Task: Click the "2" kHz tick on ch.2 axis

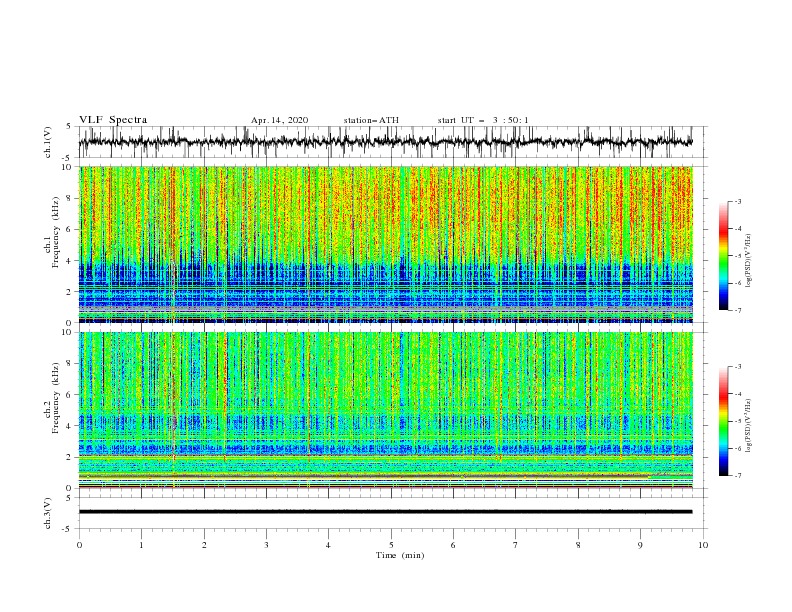Action: click(x=70, y=457)
